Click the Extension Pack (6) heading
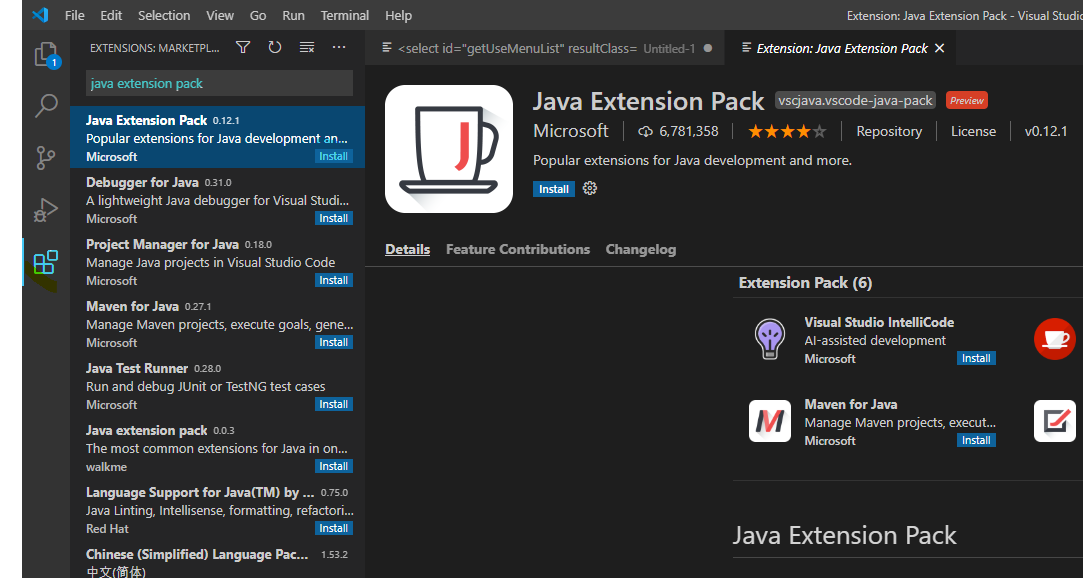This screenshot has width=1083, height=578. click(x=805, y=282)
